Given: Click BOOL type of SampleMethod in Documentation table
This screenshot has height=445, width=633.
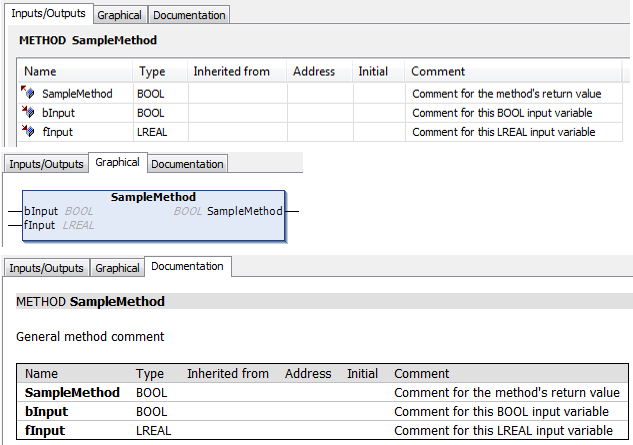Looking at the screenshot, I should [151, 393].
